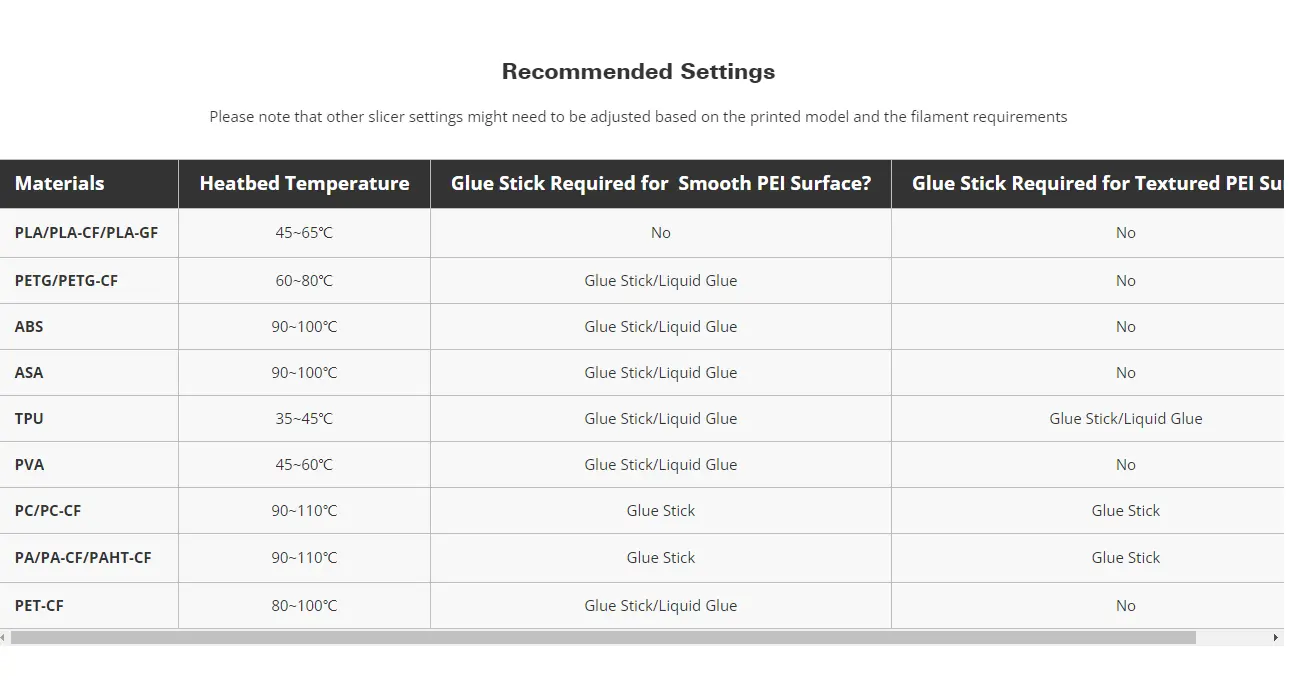Select the PETG/PETG-CF material cell
The width and height of the screenshot is (1313, 680).
point(66,281)
